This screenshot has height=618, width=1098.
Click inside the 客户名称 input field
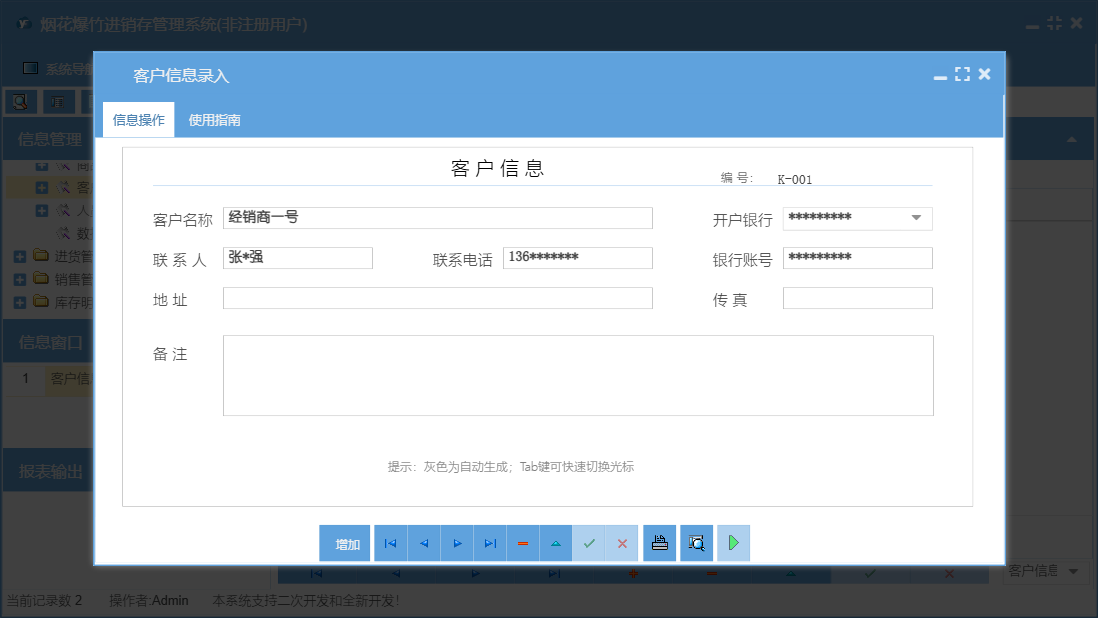coord(437,218)
